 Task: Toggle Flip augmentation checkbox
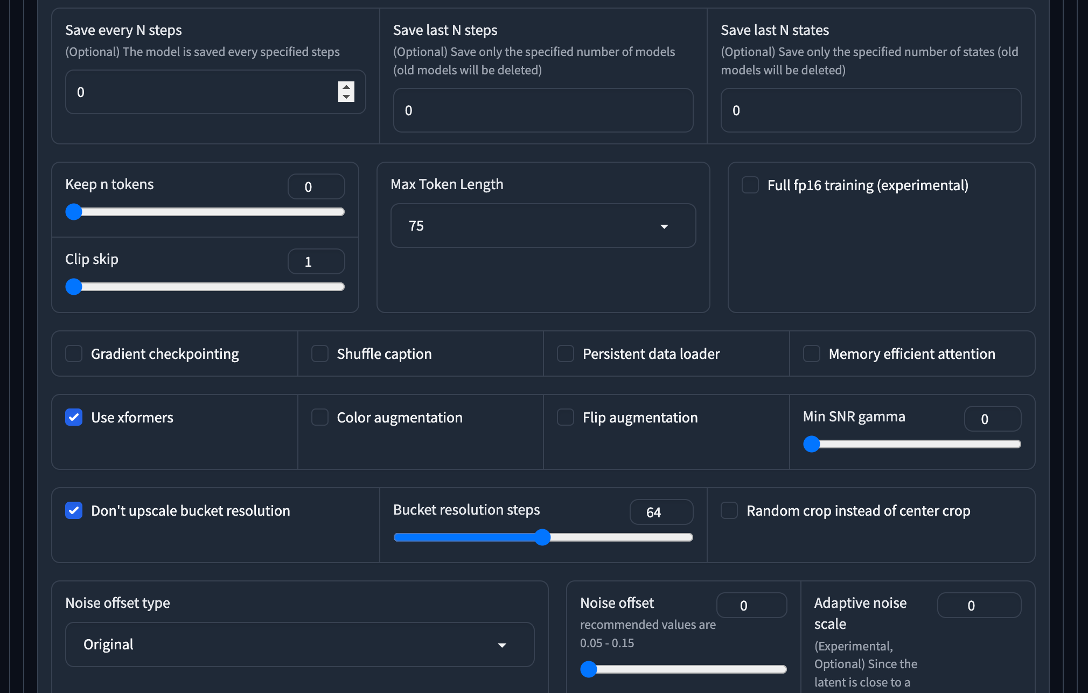566,418
